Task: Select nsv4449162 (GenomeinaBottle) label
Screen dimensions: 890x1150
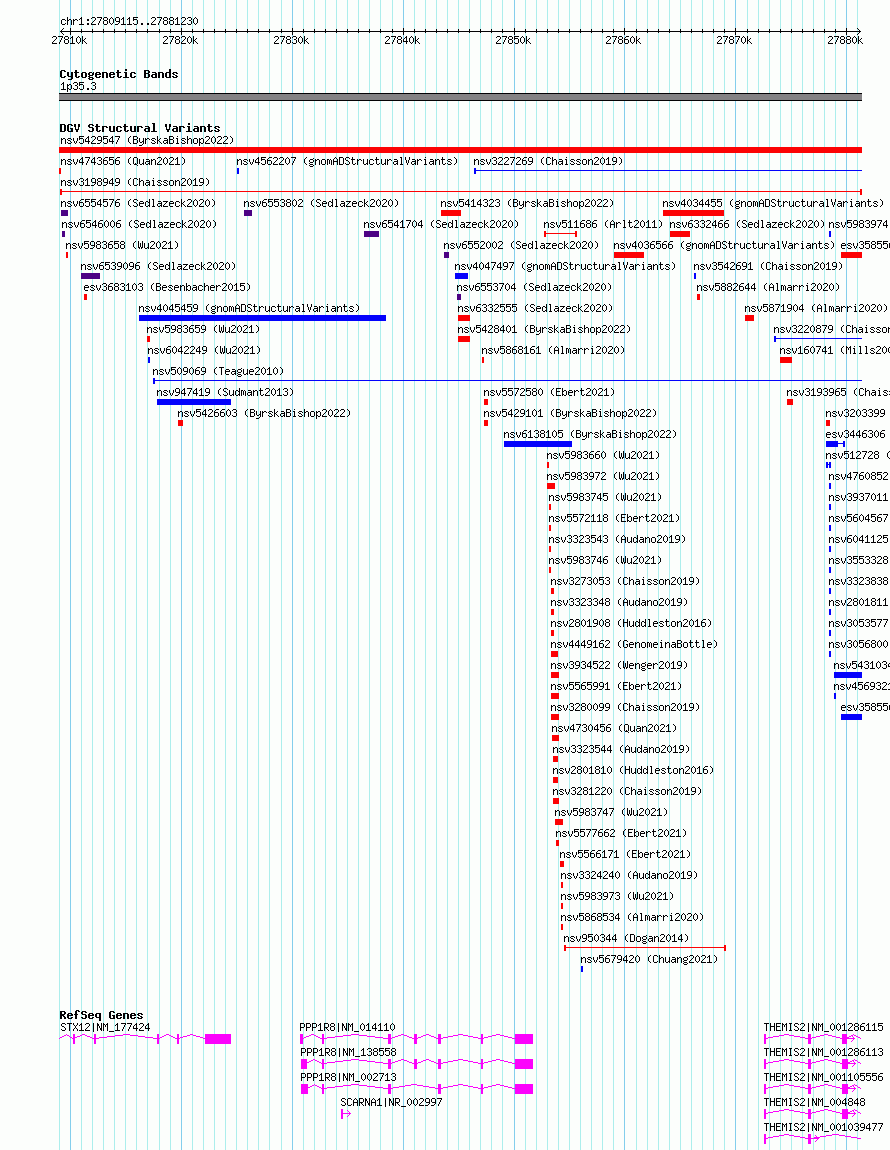Action: [635, 645]
